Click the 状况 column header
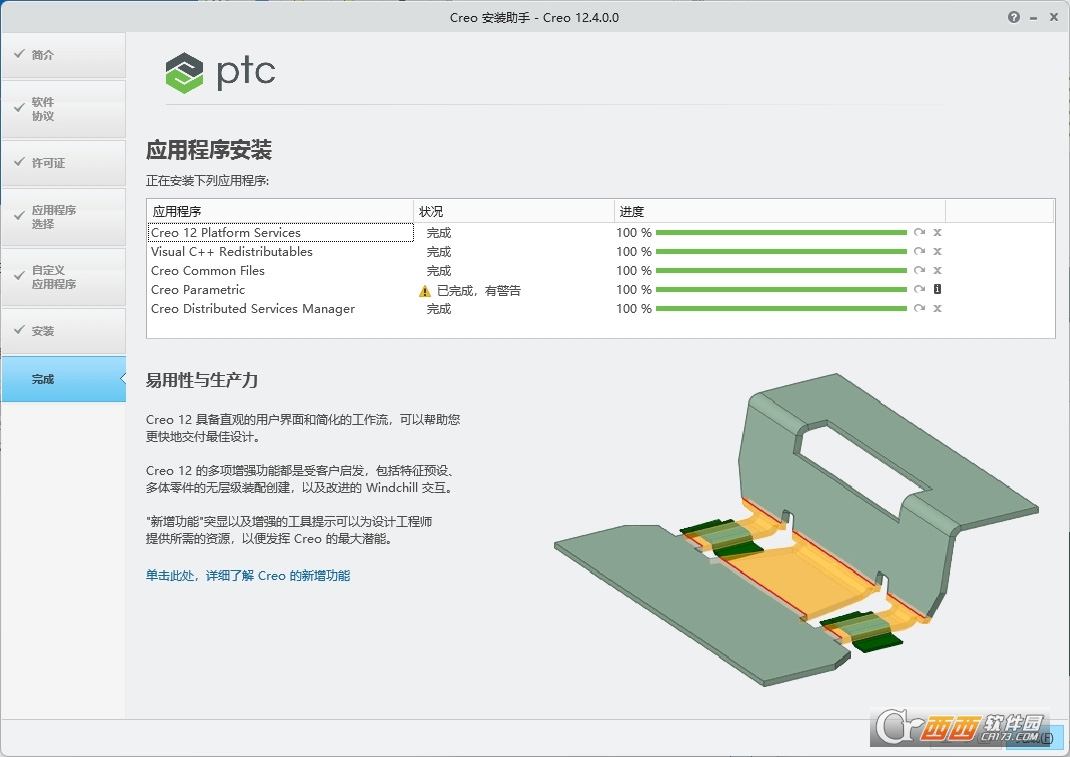Viewport: 1070px width, 757px height. click(x=514, y=212)
